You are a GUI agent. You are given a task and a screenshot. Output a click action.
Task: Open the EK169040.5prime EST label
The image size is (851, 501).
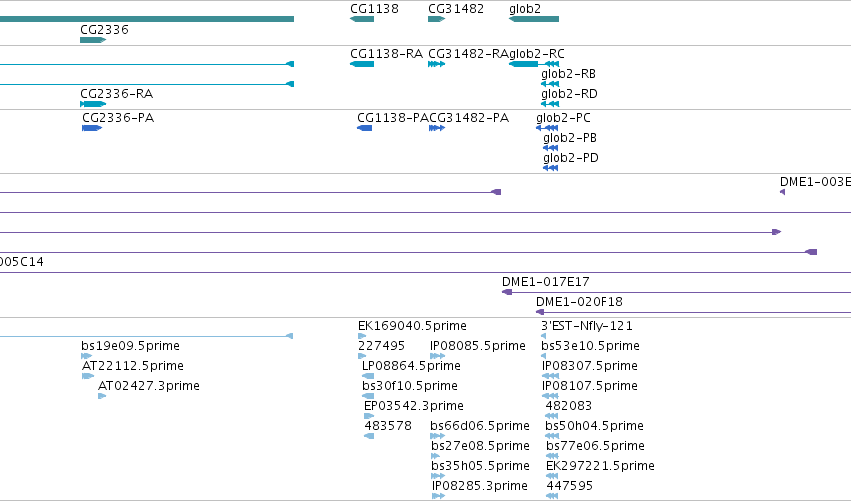click(412, 326)
